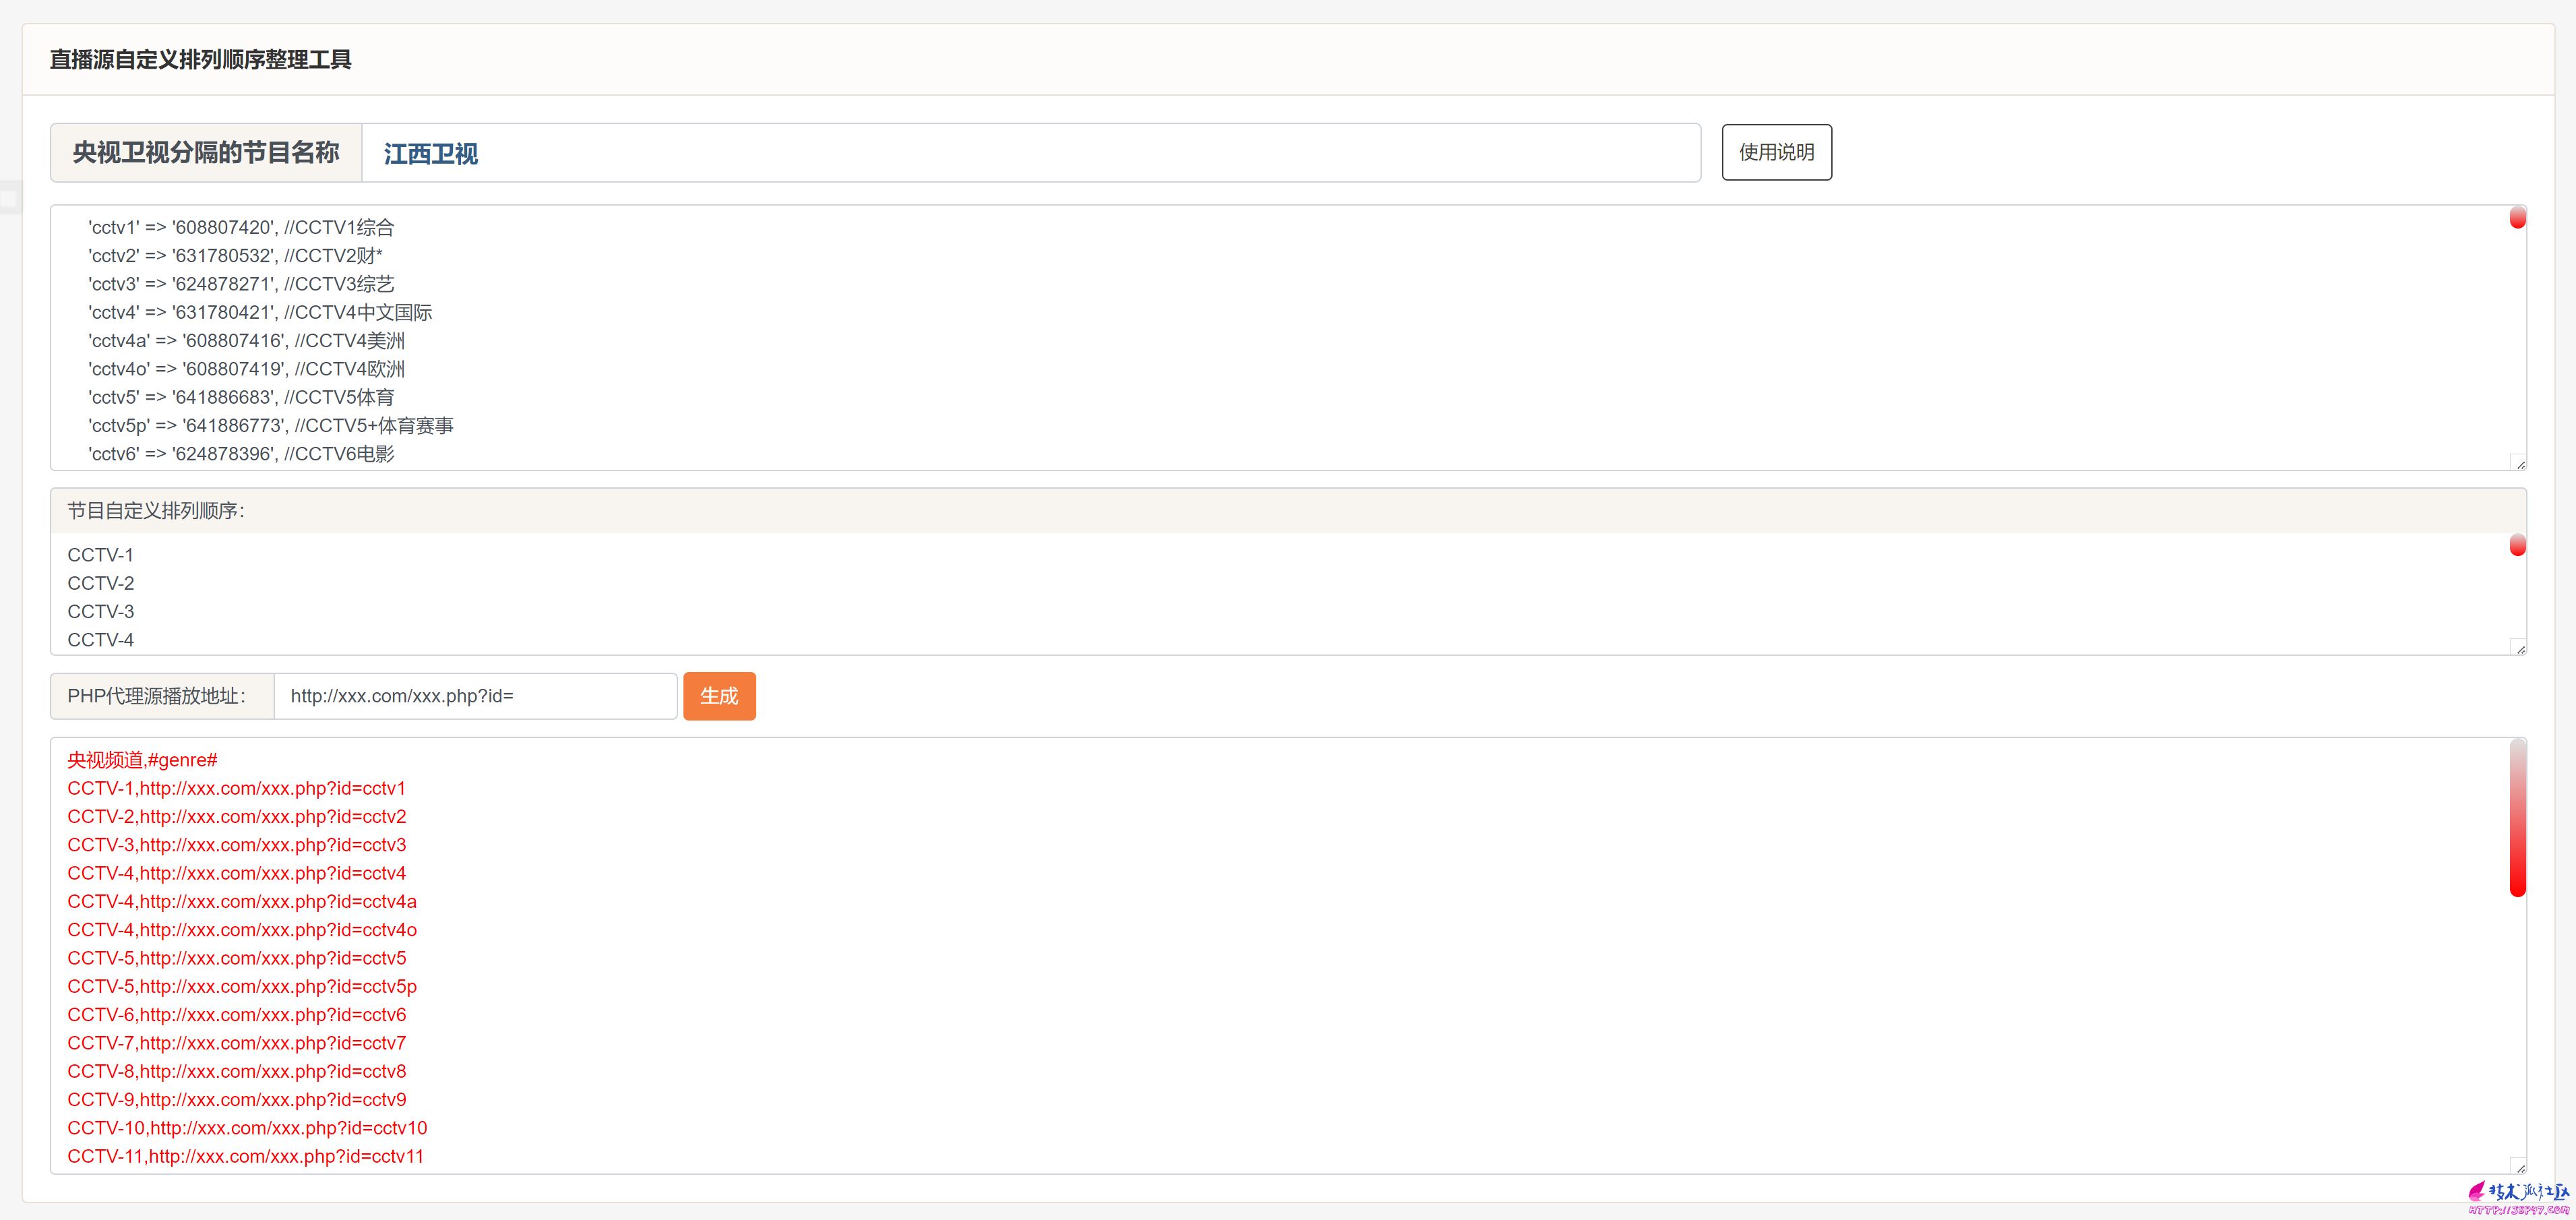Click the PHP代理源播放地址 label
2576x1220 pixels.
162,696
